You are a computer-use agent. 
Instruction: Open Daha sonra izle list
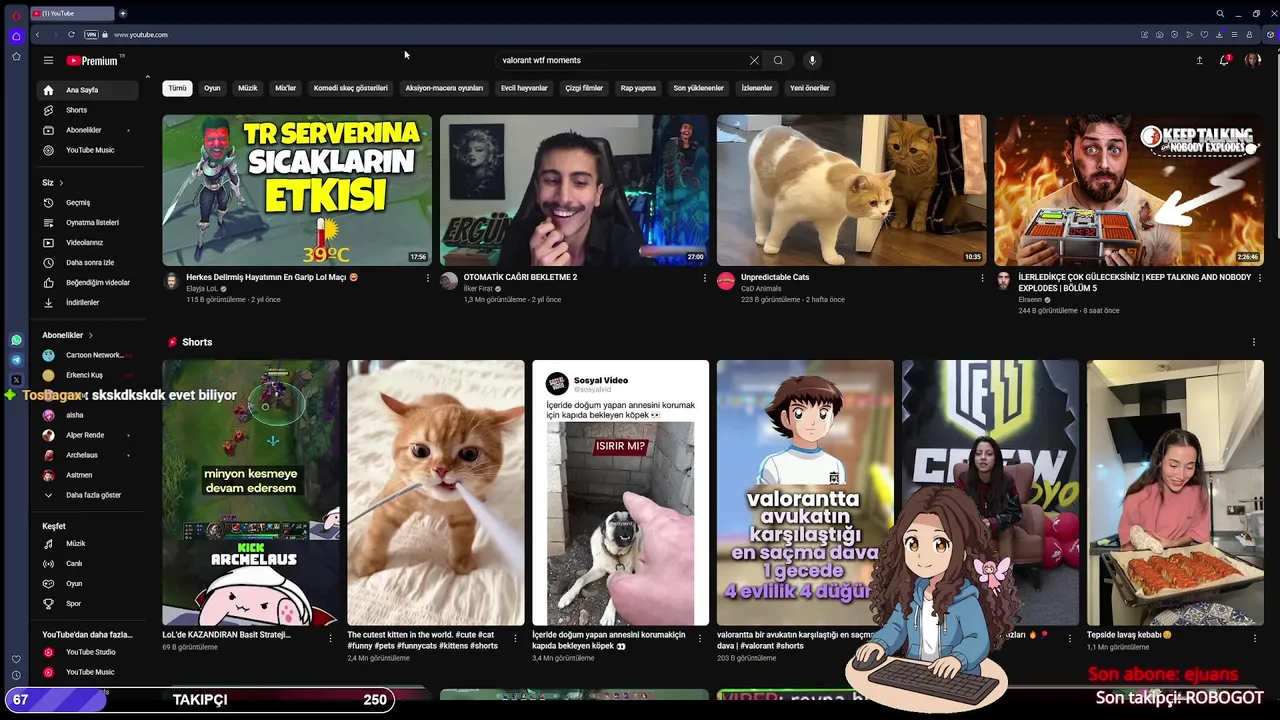(x=89, y=262)
